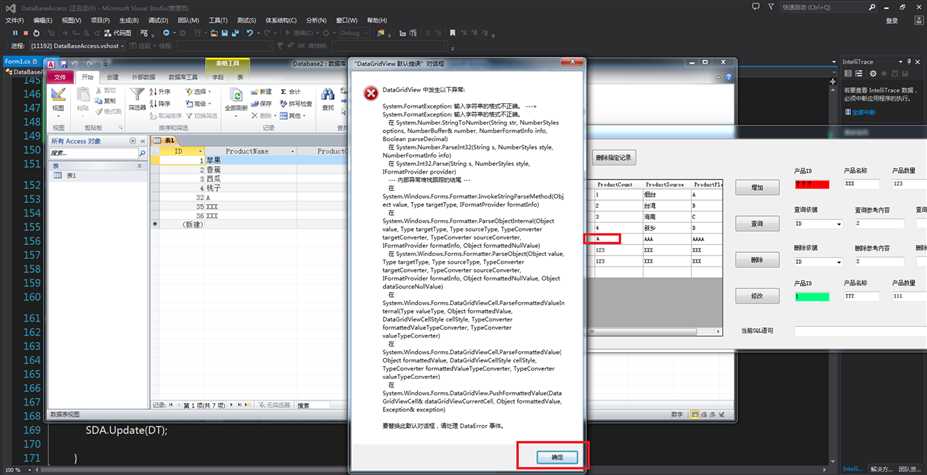Collapse the Access navigation pane shutter
Image resolution: width=927 pixels, height=475 pixels.
point(142,141)
